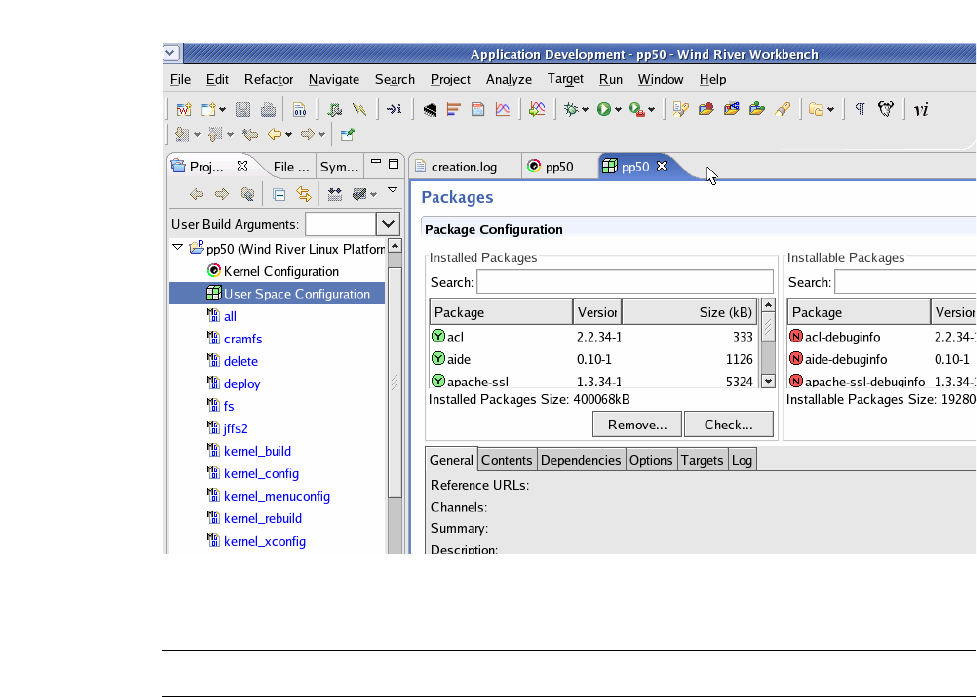Switch to the creation.log editor tab
977x697 pixels.
point(464,167)
